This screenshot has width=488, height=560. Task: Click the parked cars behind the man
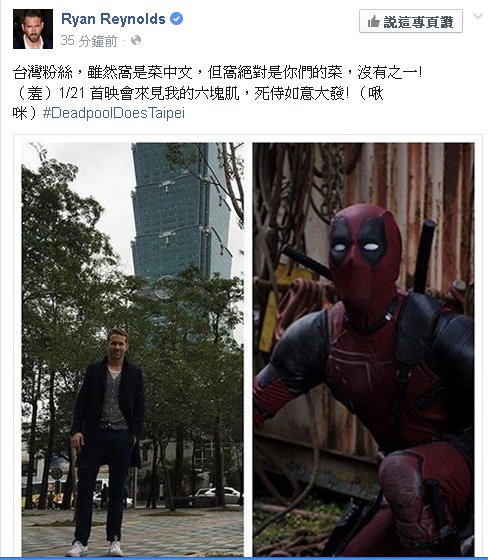coord(217,496)
